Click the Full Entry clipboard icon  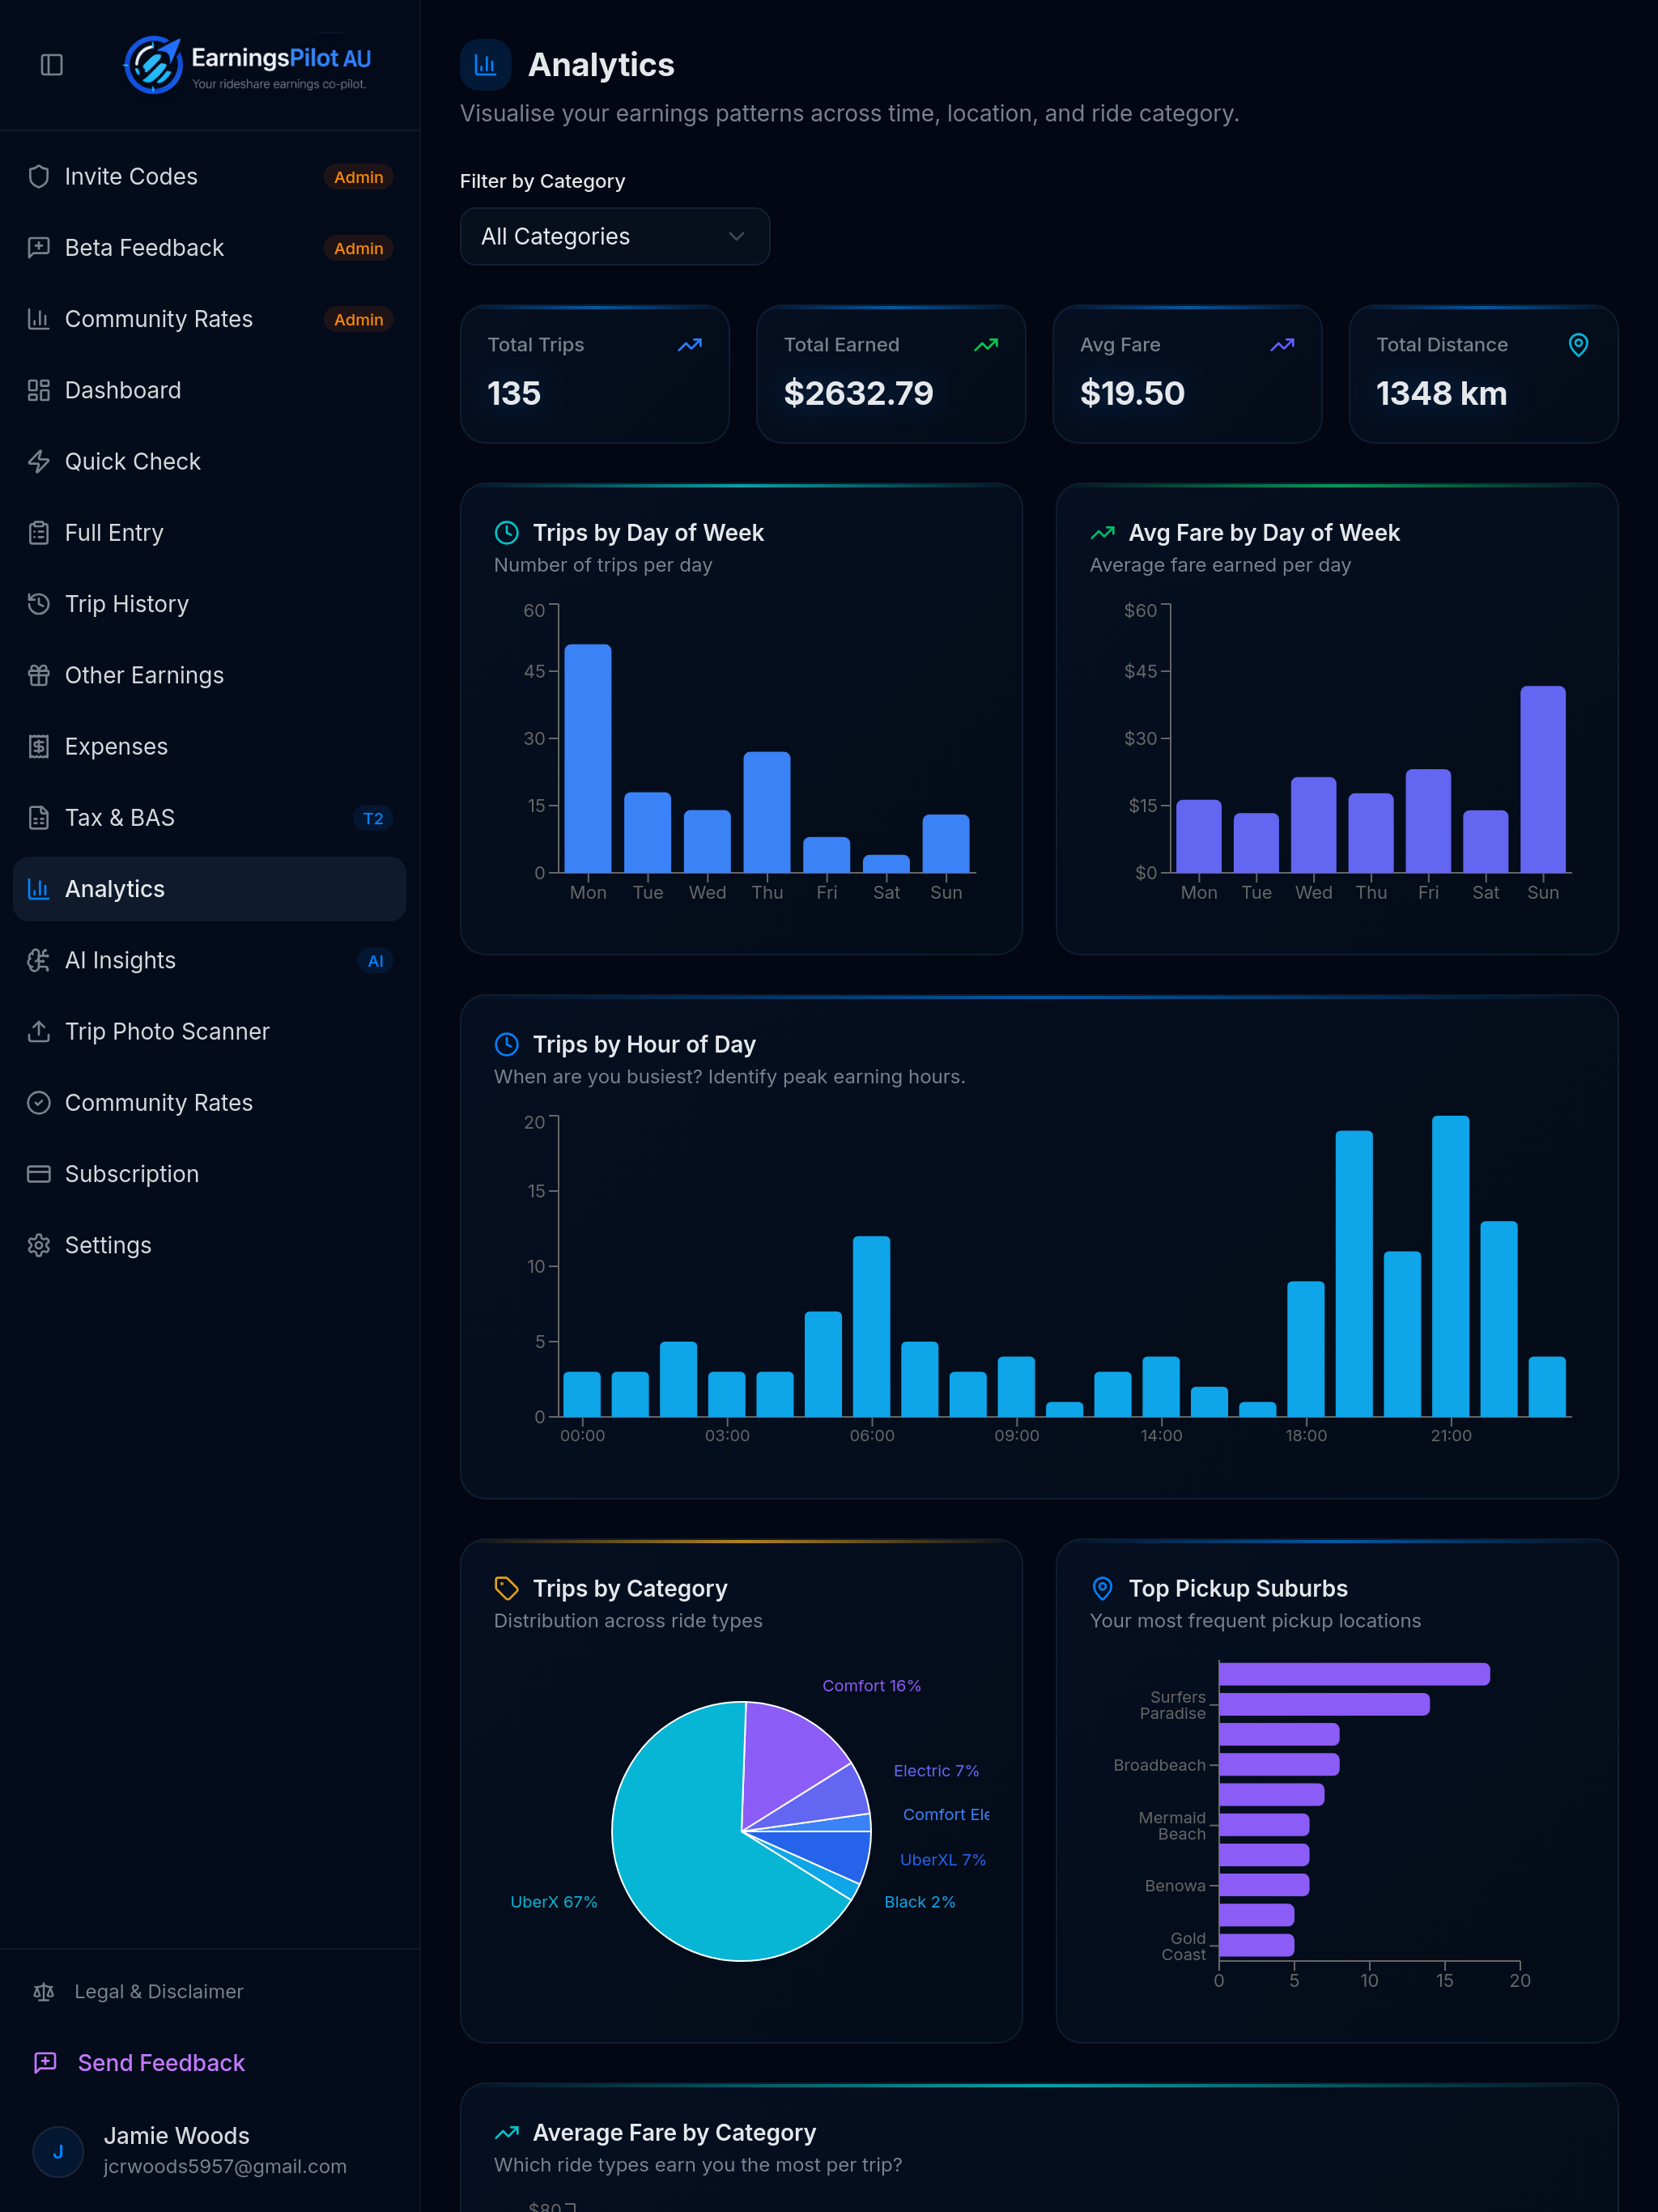coord(39,533)
